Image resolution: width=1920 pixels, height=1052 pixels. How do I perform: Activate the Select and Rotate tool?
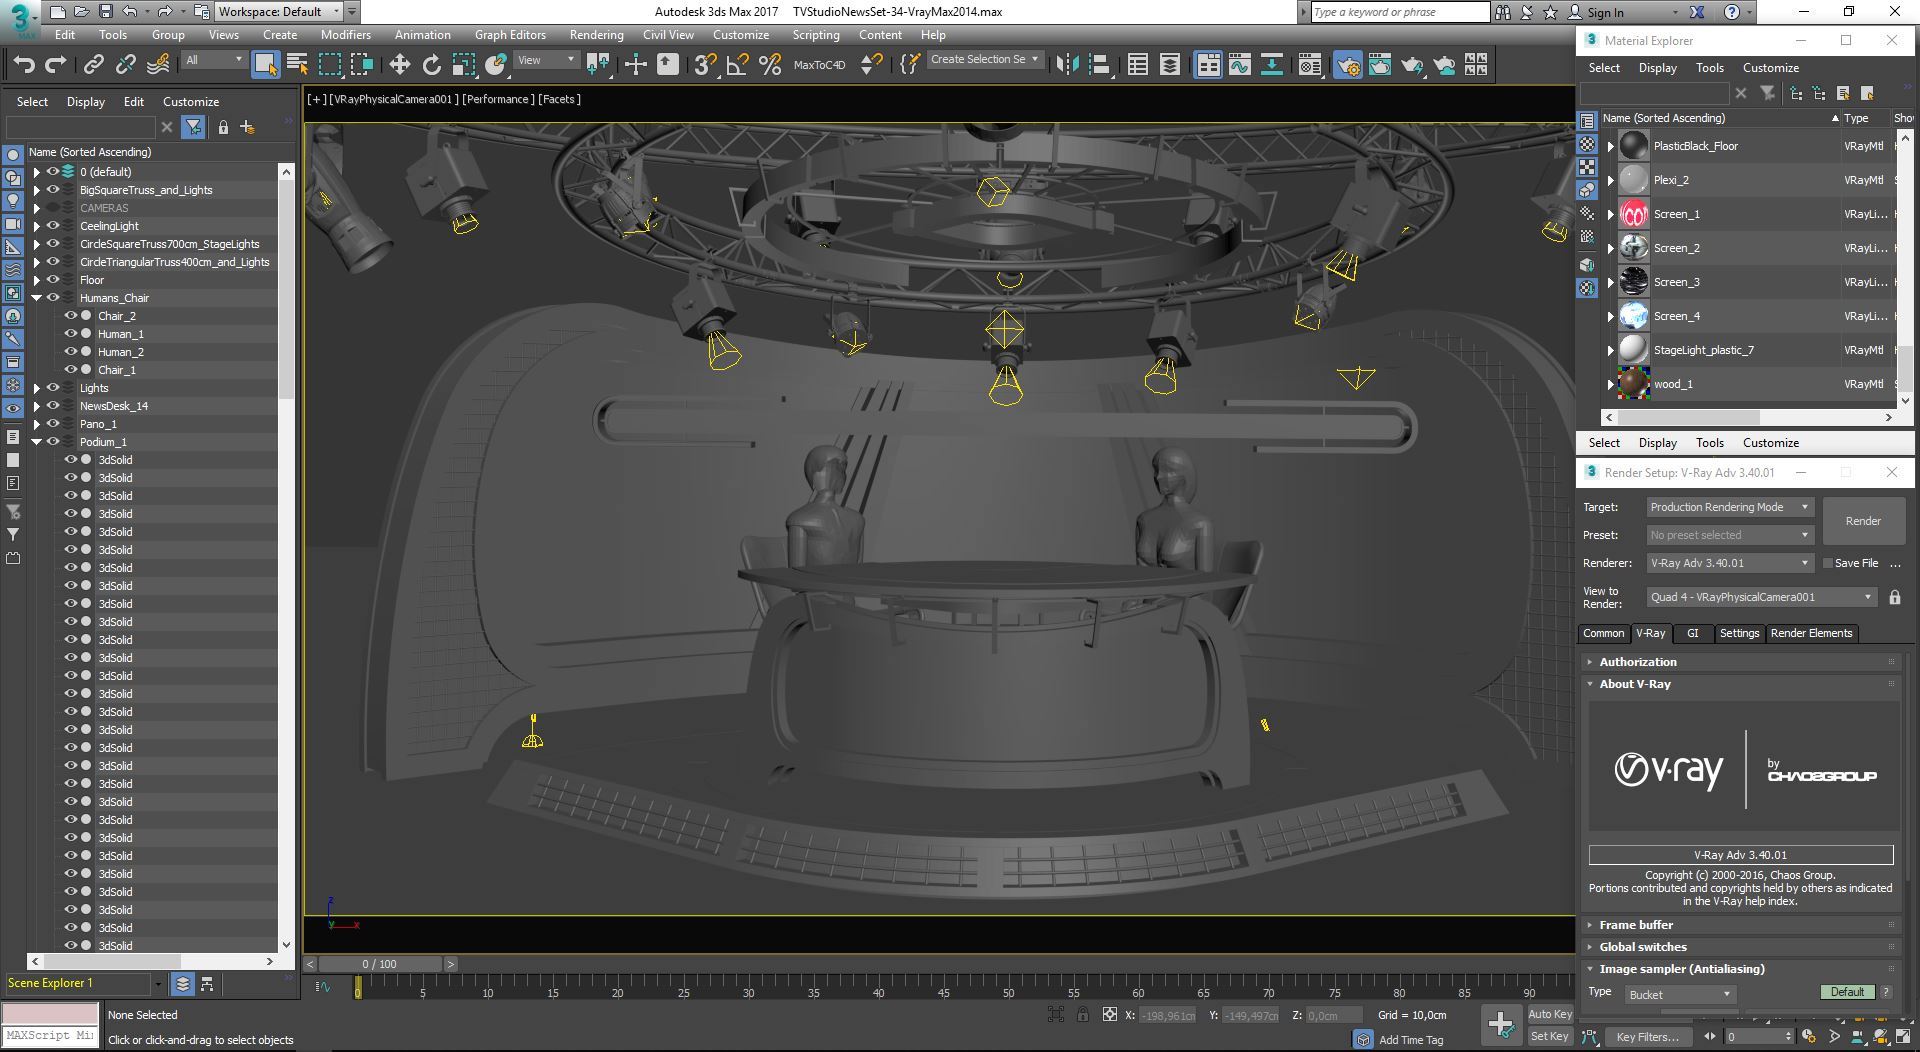tap(431, 65)
